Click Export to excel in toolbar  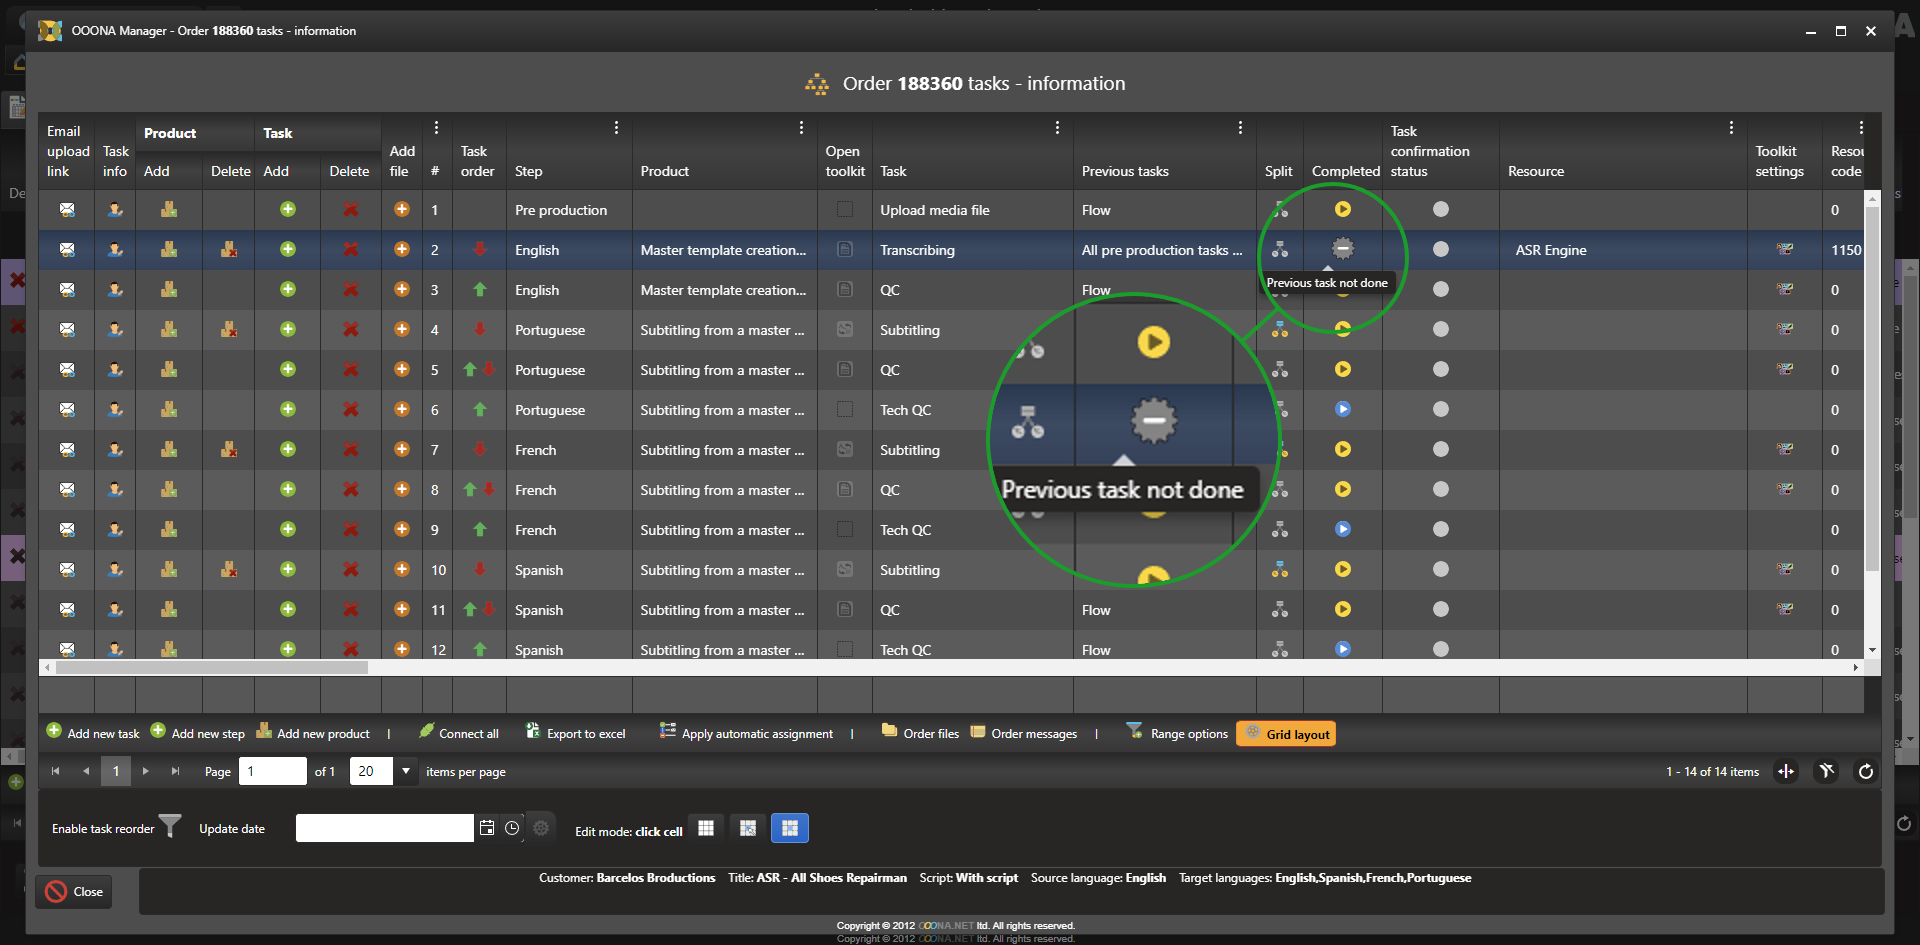[x=576, y=734]
